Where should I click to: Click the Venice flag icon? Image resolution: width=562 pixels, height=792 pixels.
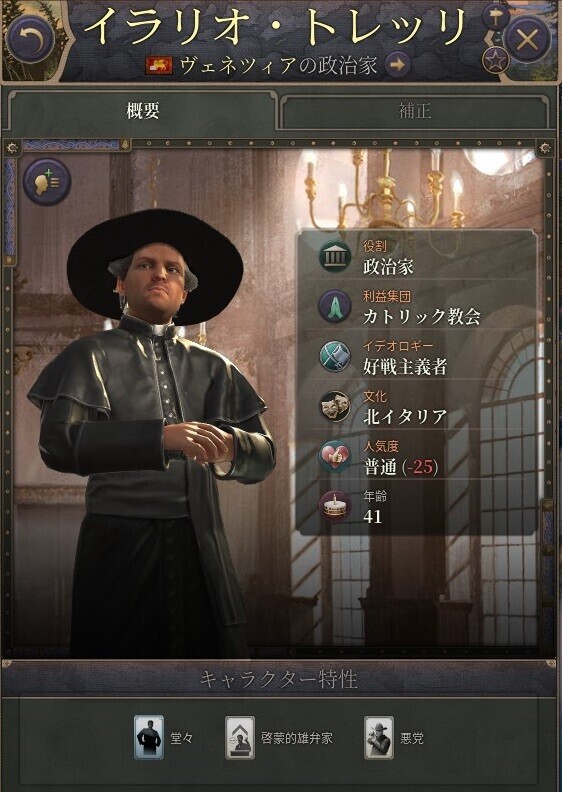159,66
